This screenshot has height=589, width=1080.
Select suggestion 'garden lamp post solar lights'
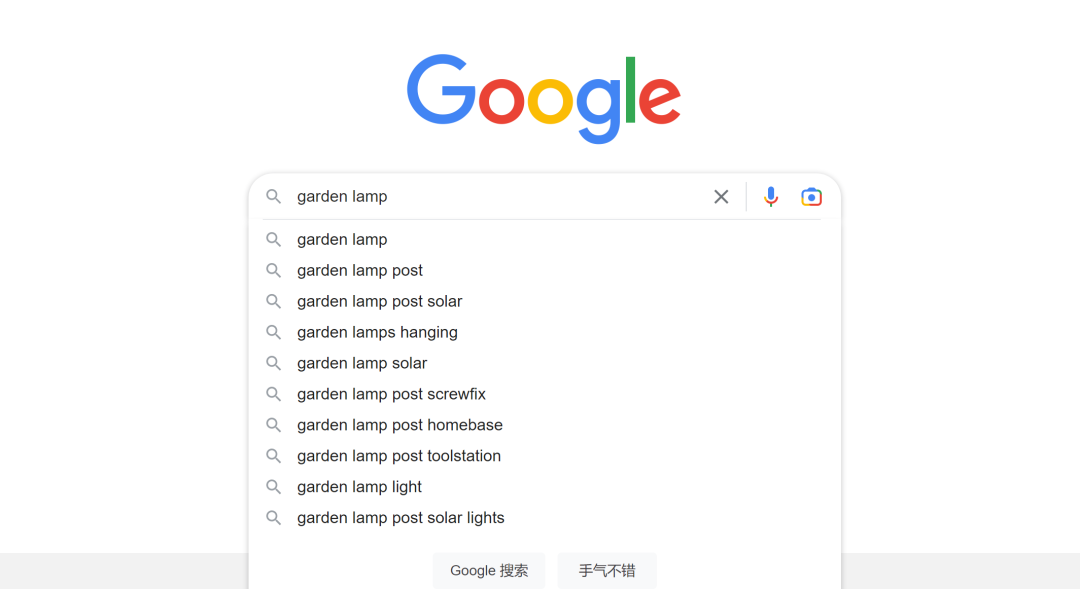click(400, 517)
